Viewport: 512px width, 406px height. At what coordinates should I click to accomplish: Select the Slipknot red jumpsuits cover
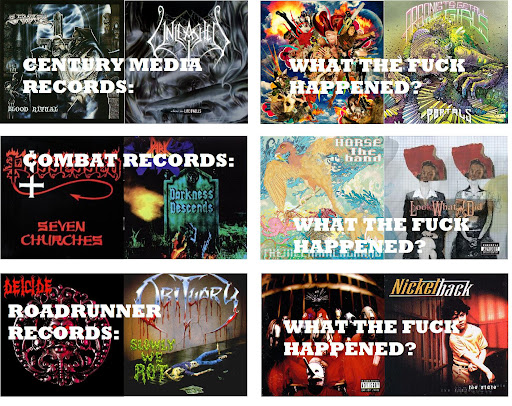[x=323, y=335]
